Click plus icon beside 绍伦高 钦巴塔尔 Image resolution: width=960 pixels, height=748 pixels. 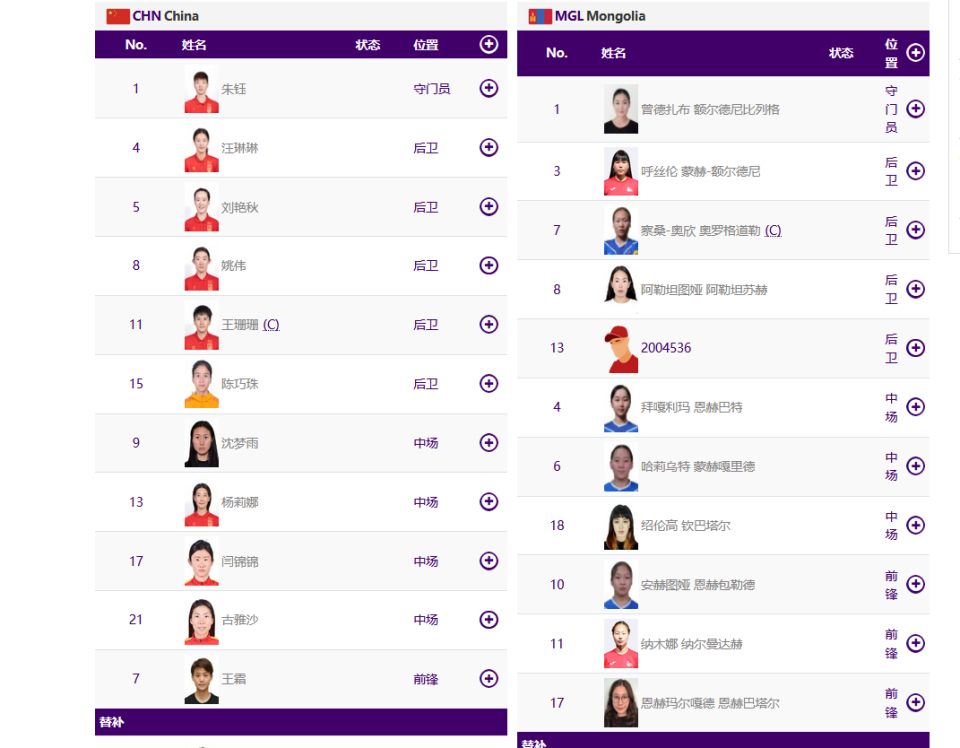click(915, 525)
